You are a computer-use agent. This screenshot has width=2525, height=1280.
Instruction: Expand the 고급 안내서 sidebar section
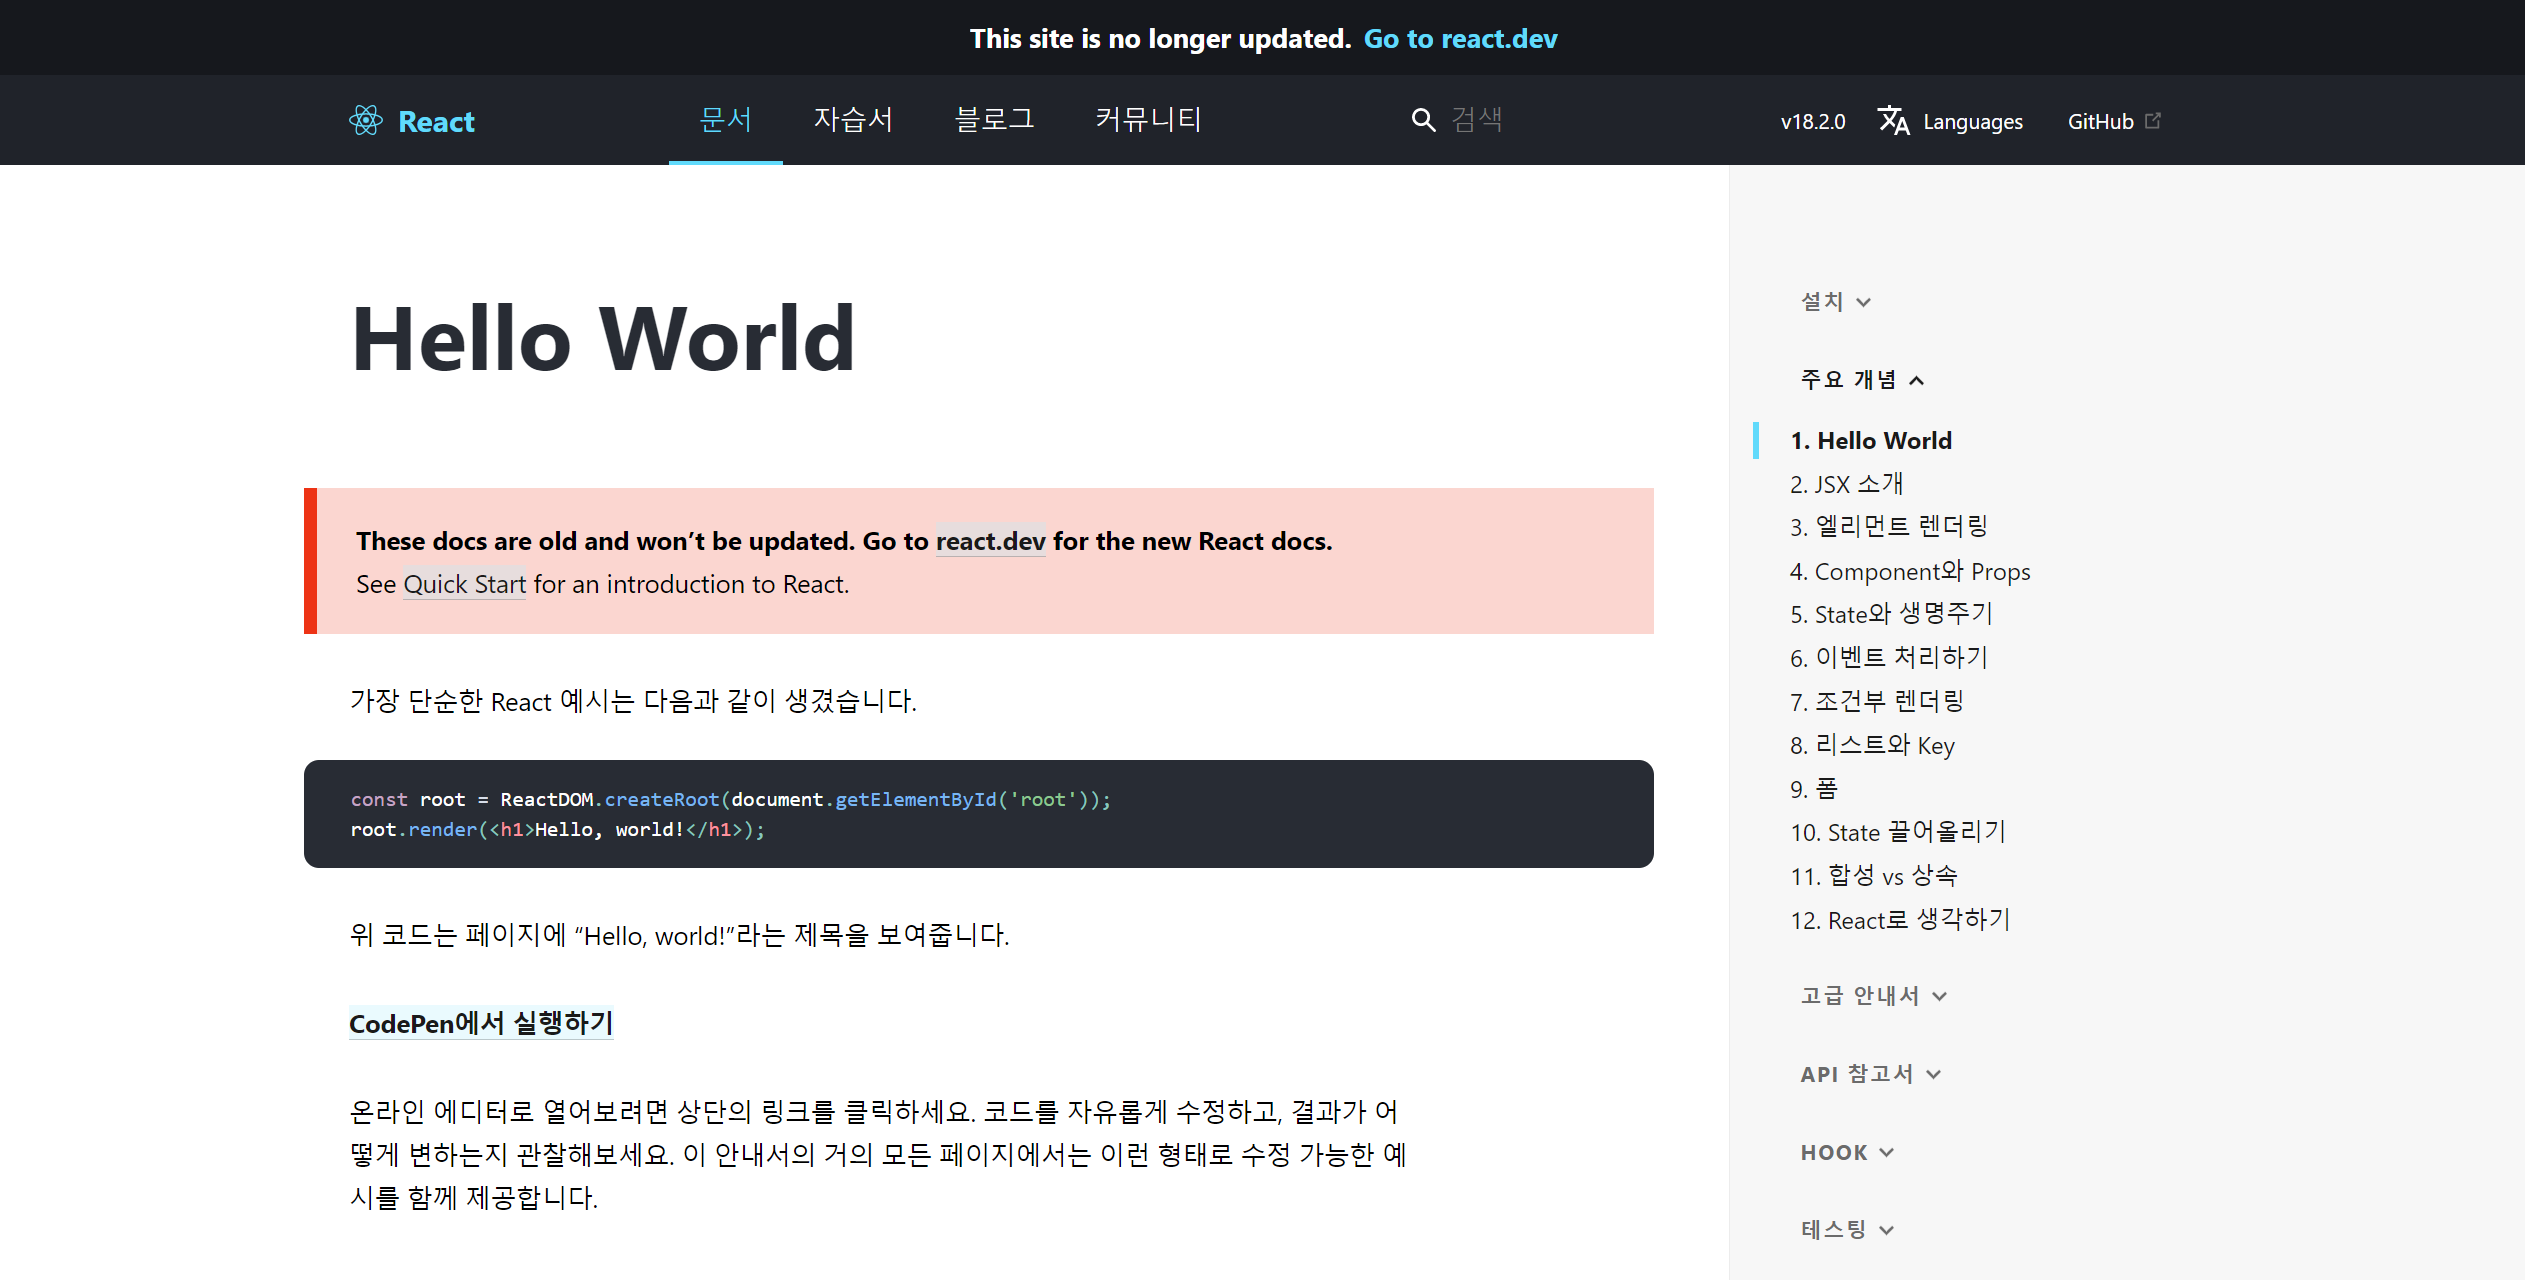[1872, 996]
